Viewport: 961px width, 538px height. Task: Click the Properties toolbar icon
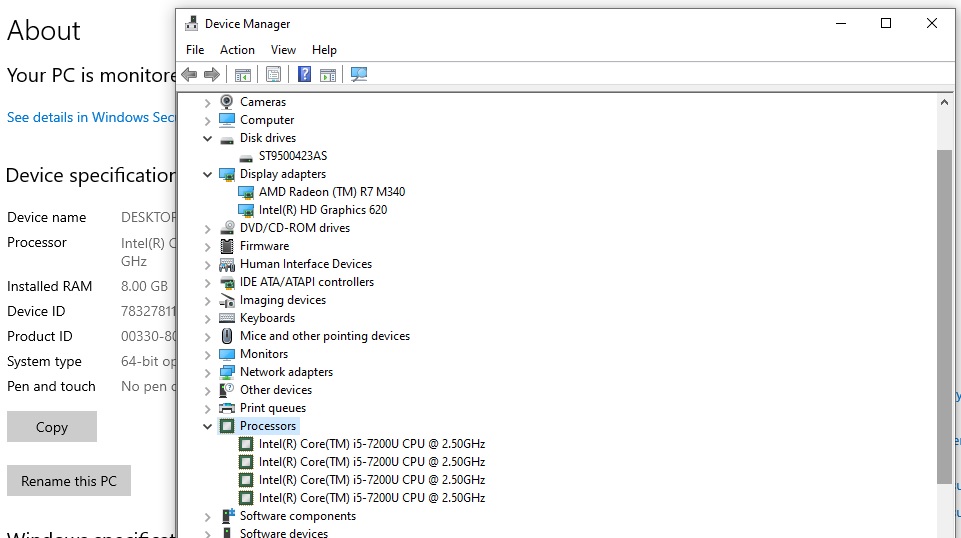click(x=273, y=75)
